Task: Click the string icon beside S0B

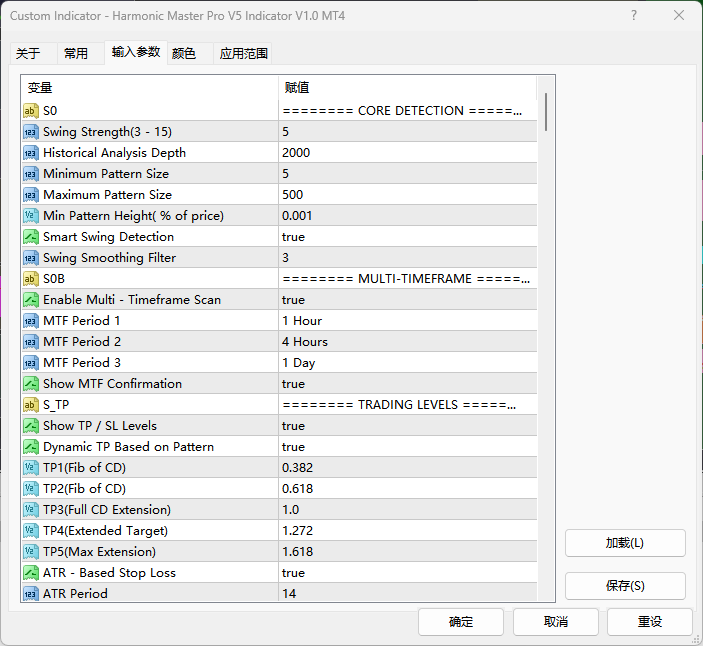Action: tap(30, 279)
